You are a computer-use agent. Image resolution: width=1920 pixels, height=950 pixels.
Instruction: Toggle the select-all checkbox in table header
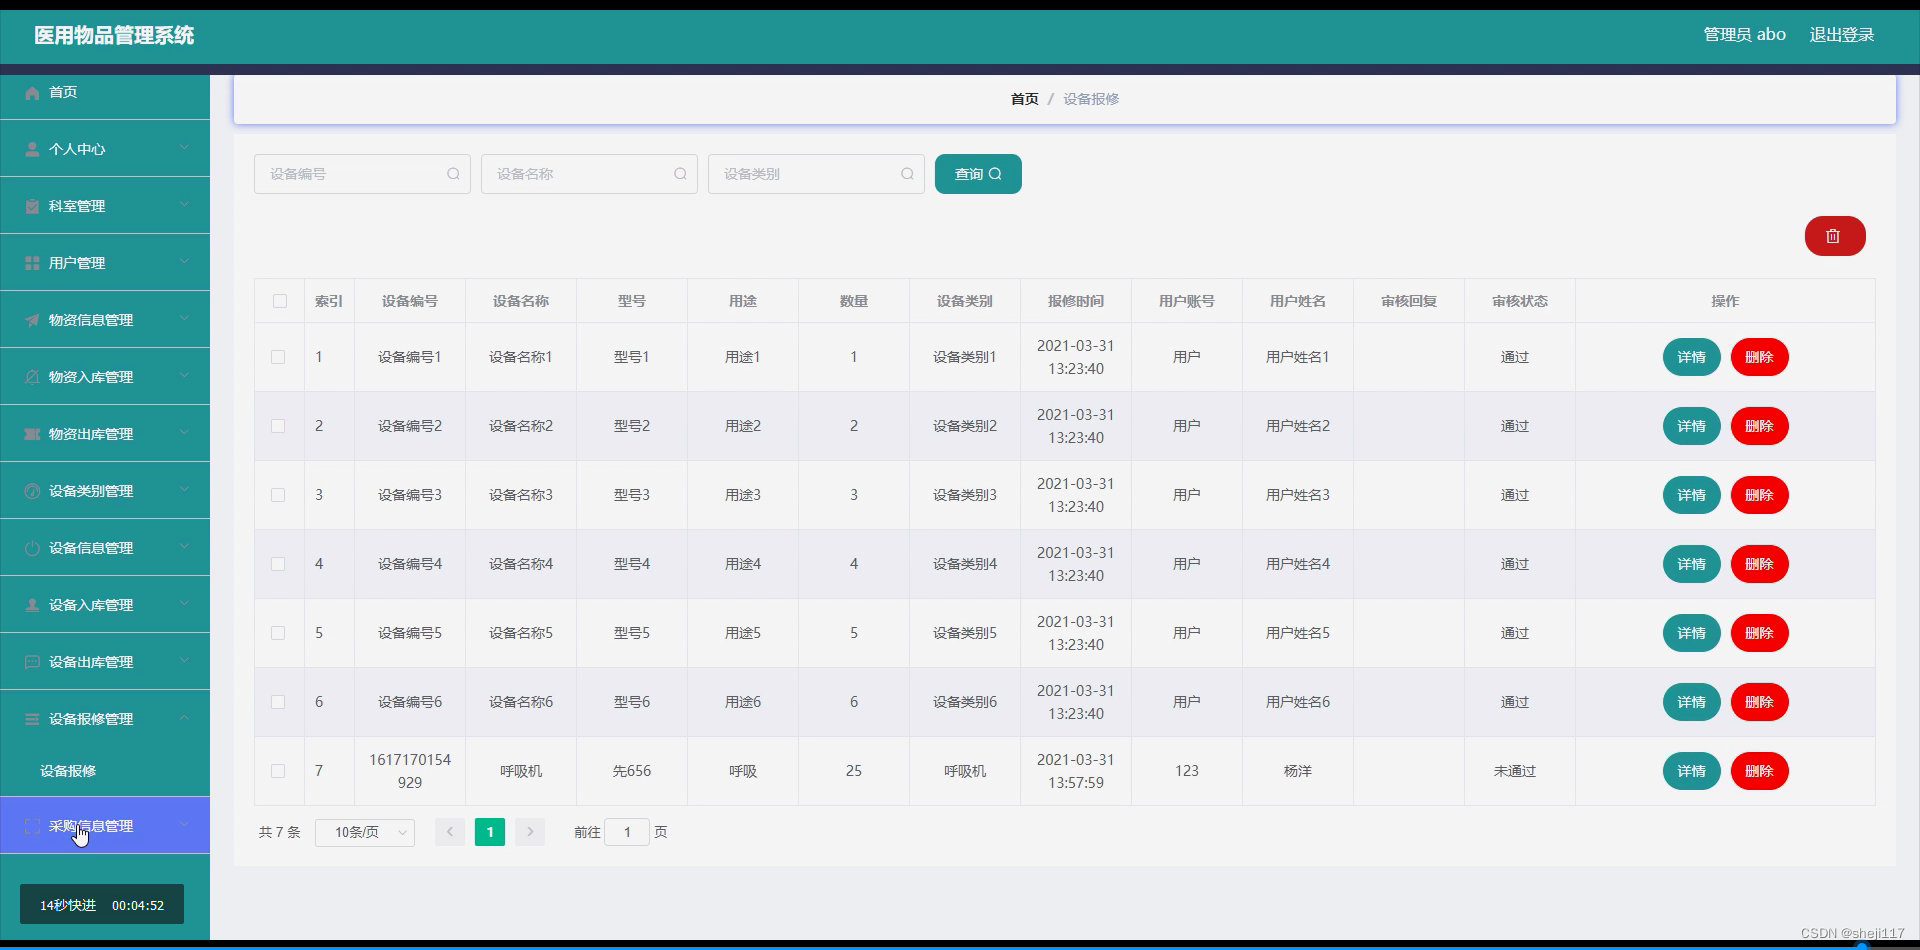click(x=279, y=300)
